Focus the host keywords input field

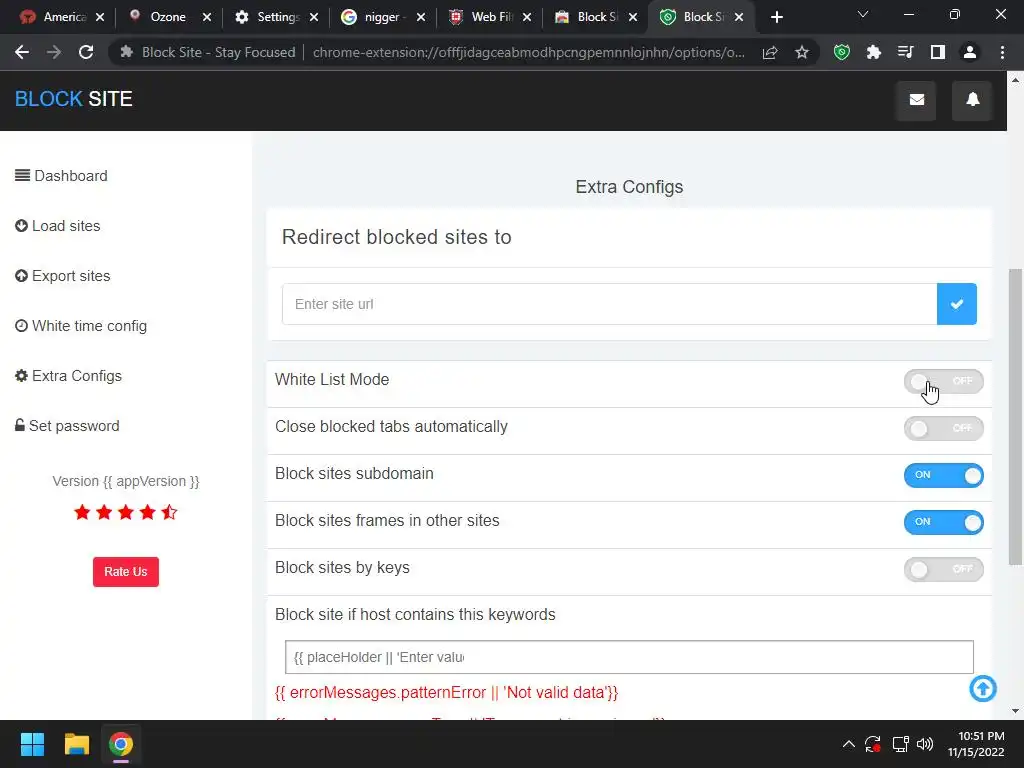click(629, 657)
